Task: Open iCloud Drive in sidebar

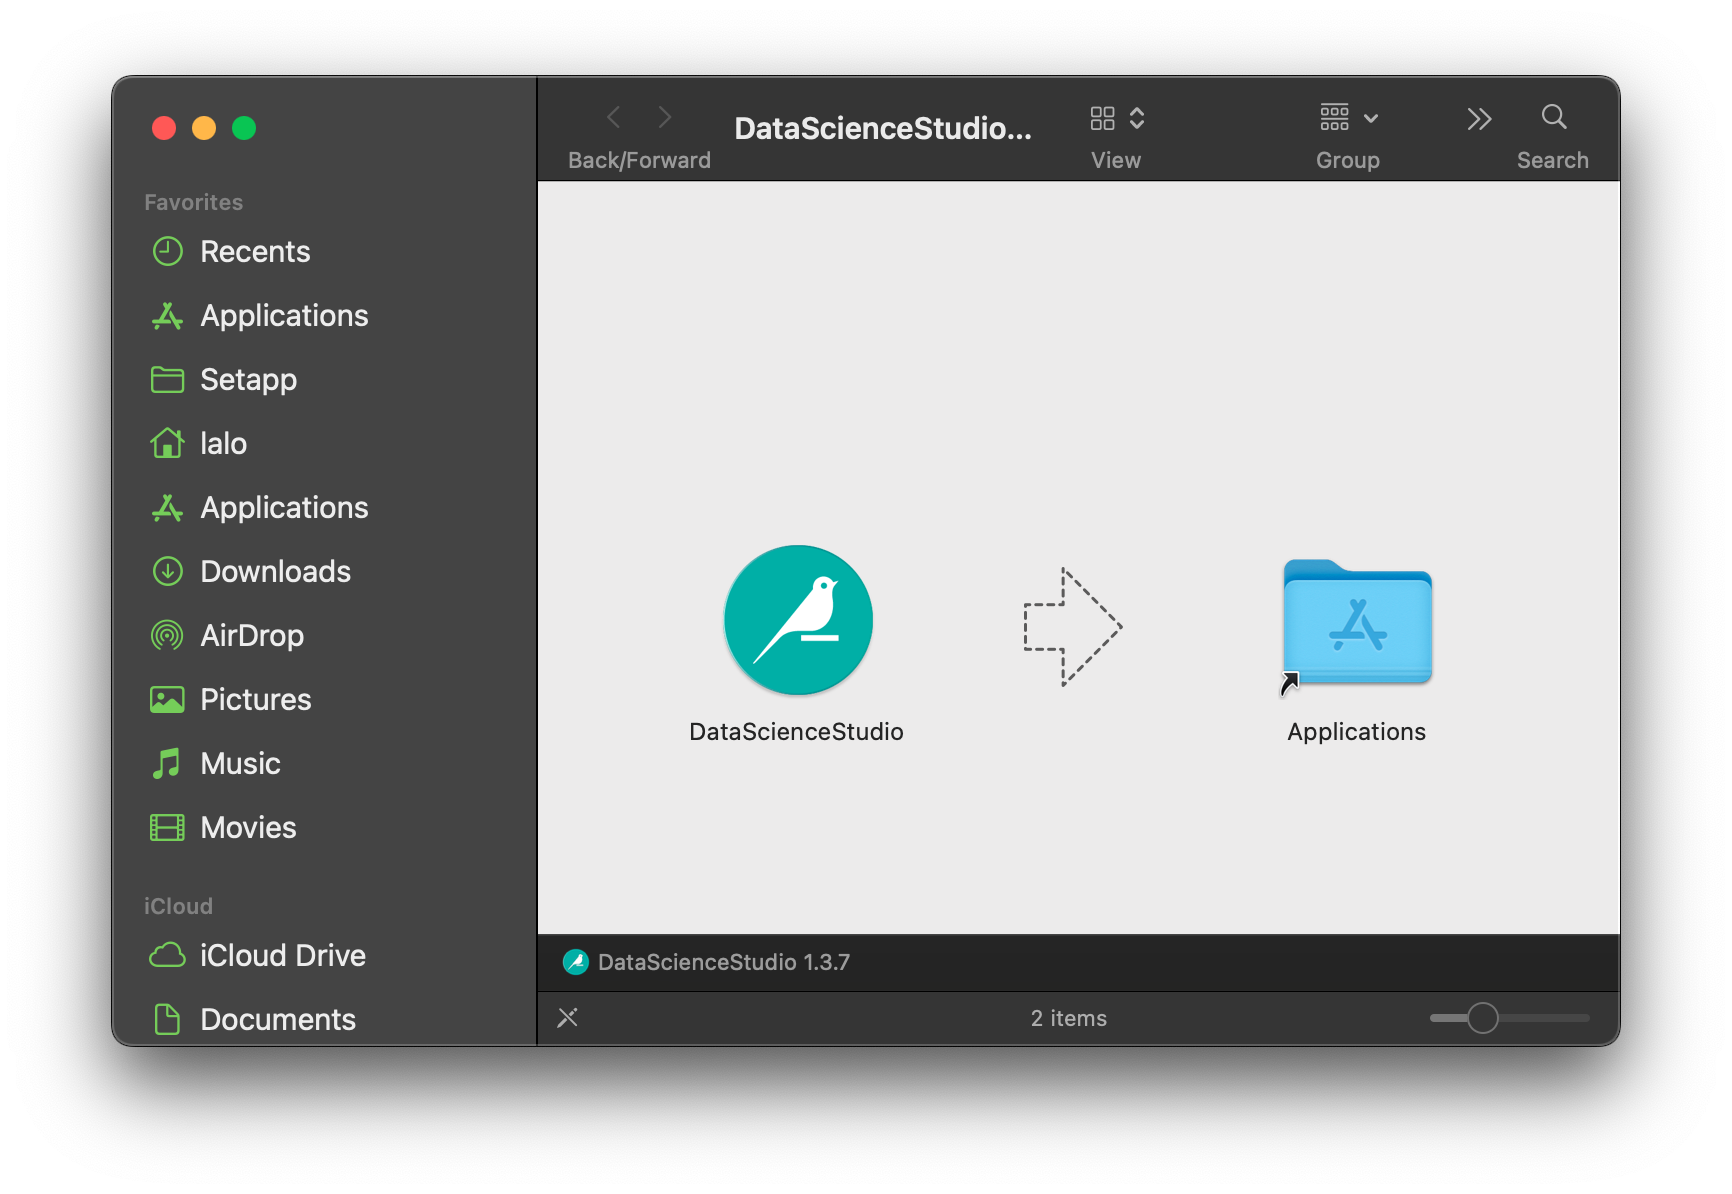Action: 282,956
